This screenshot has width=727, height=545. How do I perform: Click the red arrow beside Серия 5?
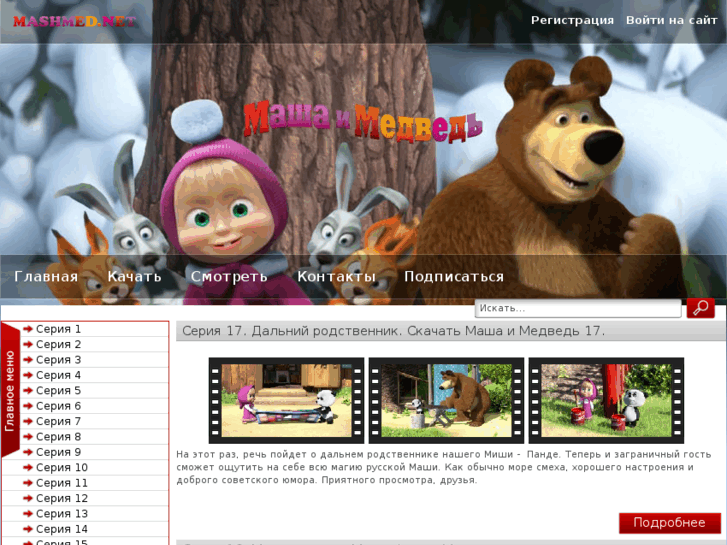coord(28,391)
